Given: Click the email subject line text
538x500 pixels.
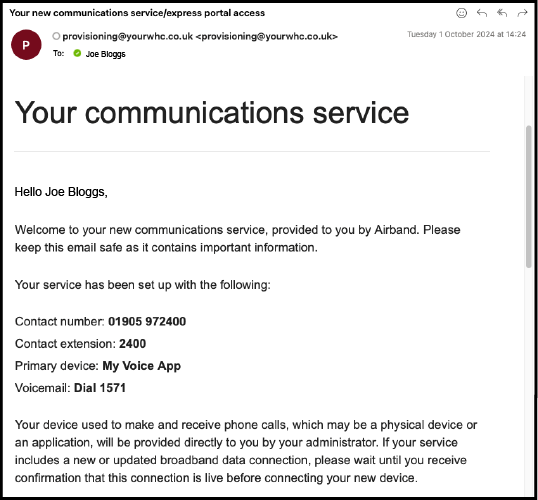Looking at the screenshot, I should pos(137,13).
